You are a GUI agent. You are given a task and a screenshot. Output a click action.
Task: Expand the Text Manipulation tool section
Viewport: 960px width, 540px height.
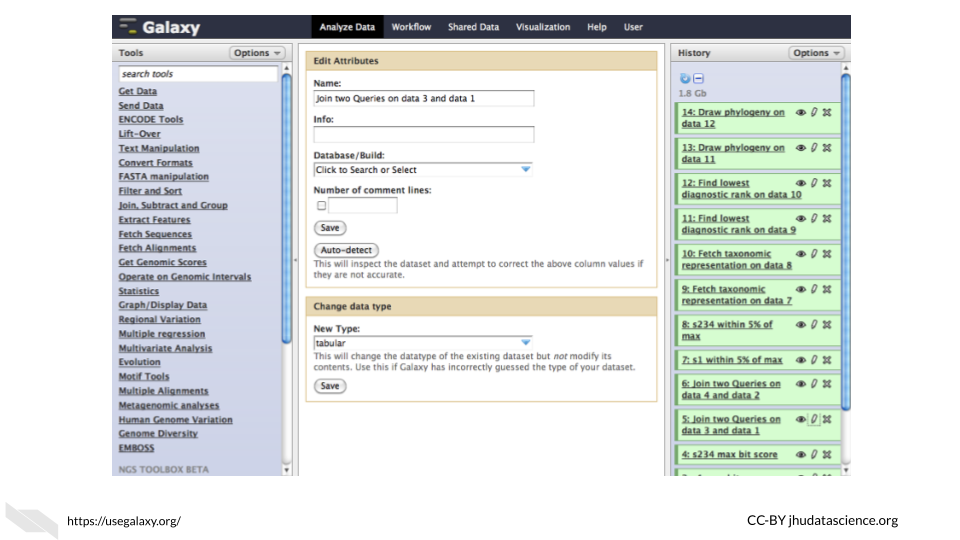pyautogui.click(x=159, y=148)
